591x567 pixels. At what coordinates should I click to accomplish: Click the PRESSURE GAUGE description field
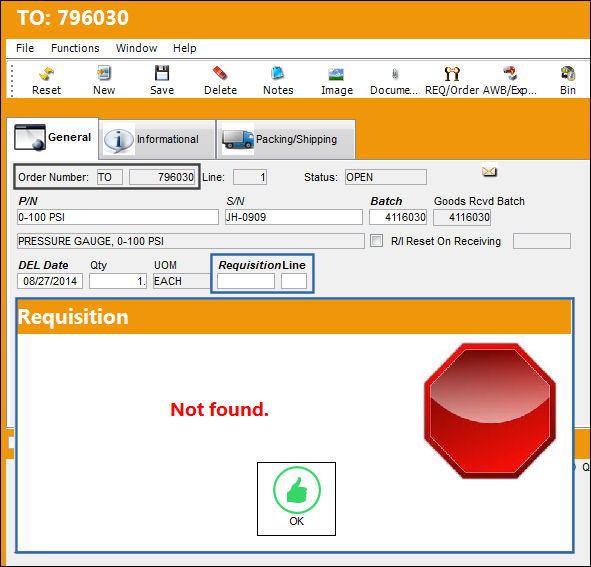coord(191,241)
